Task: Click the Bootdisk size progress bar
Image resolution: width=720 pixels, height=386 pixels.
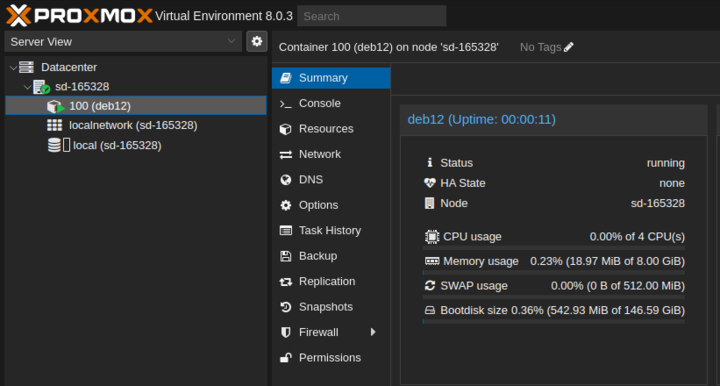Action: [x=554, y=322]
